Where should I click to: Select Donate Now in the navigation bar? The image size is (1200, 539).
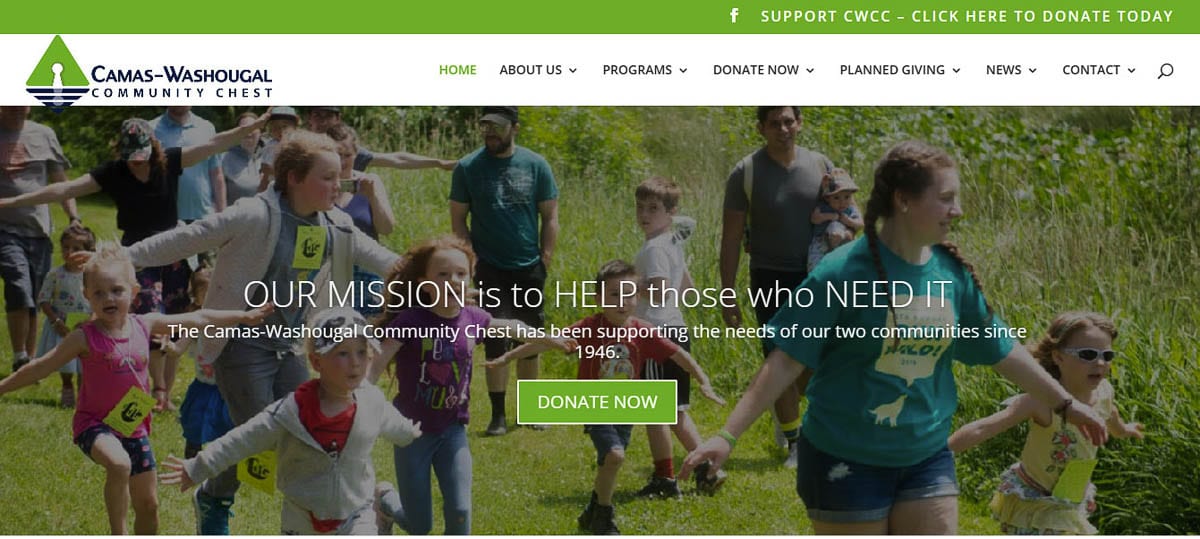756,70
